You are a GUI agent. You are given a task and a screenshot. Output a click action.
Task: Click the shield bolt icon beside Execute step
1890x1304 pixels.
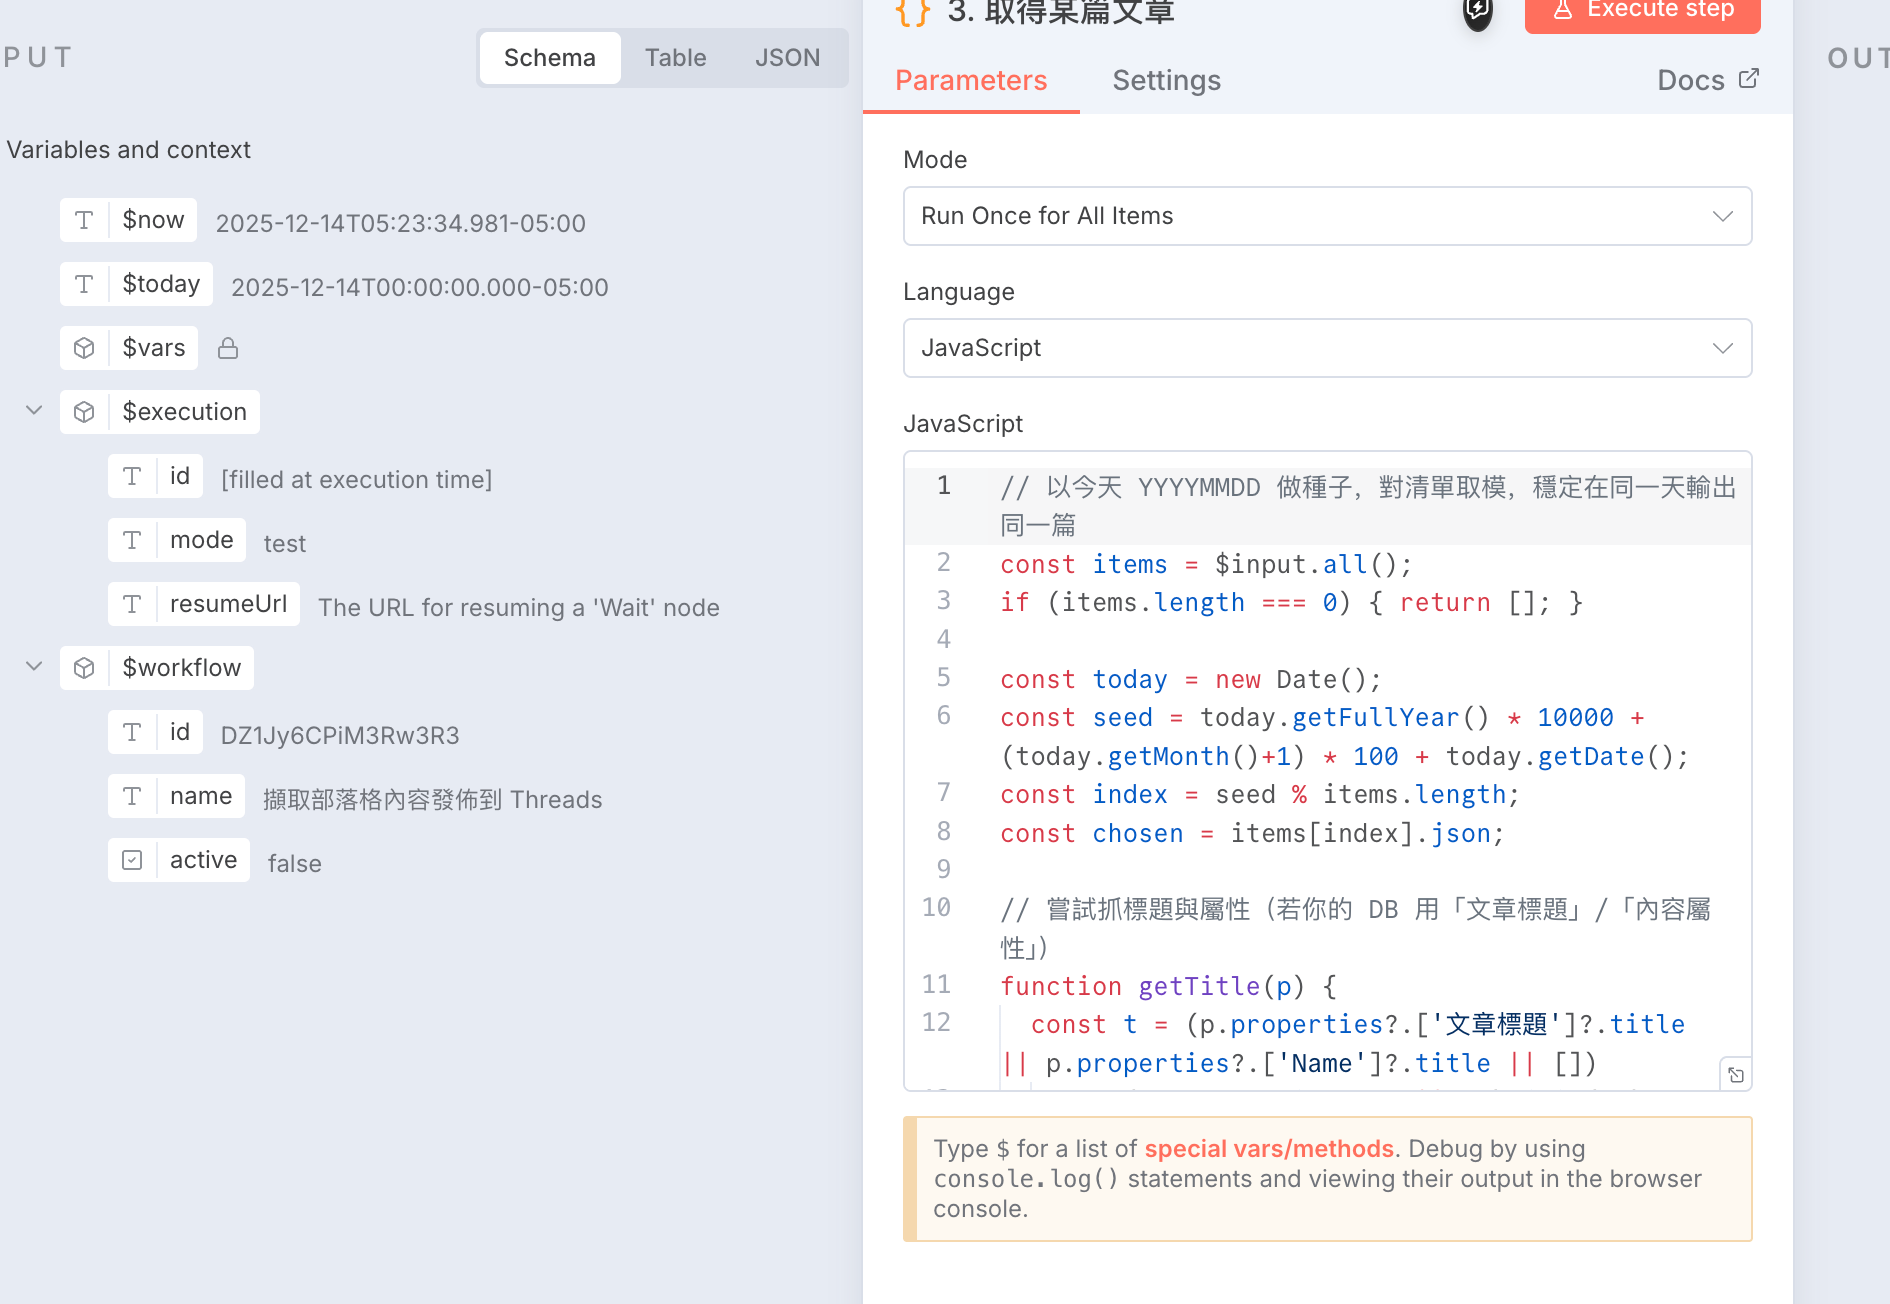click(1477, 12)
